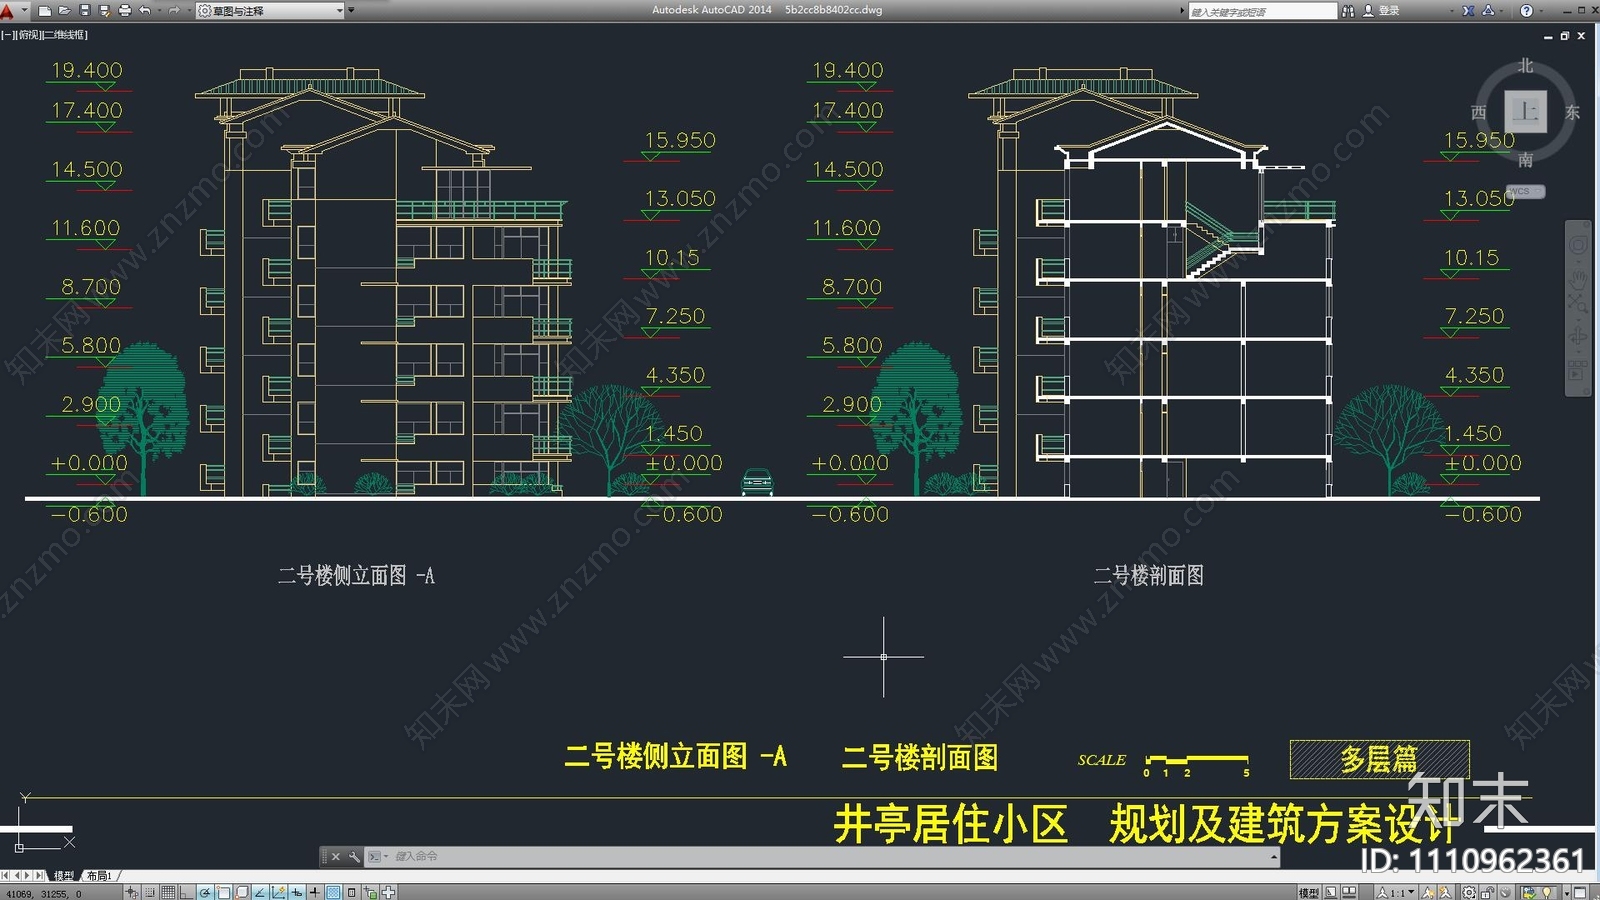
Task: Select the Pan hand tool in navigation bar
Action: point(1577,280)
